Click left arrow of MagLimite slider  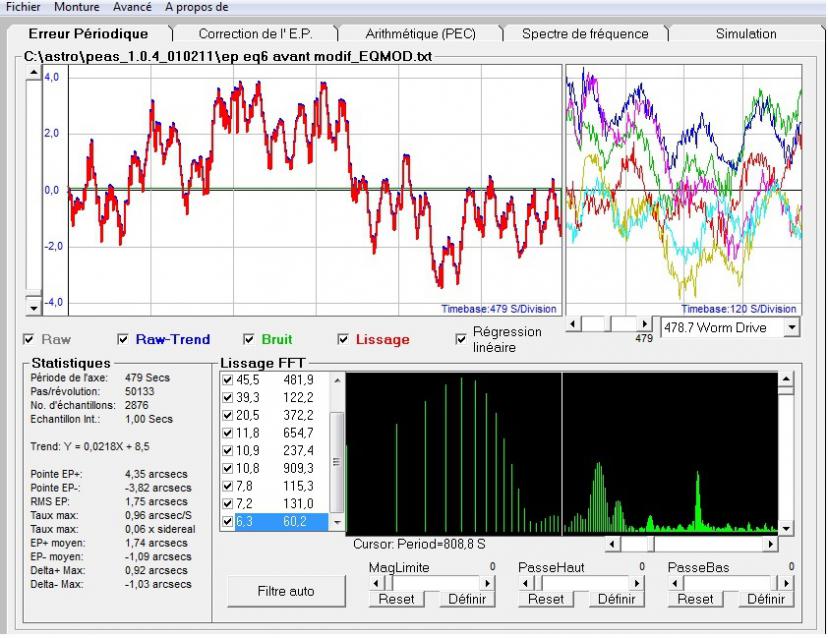(x=376, y=583)
